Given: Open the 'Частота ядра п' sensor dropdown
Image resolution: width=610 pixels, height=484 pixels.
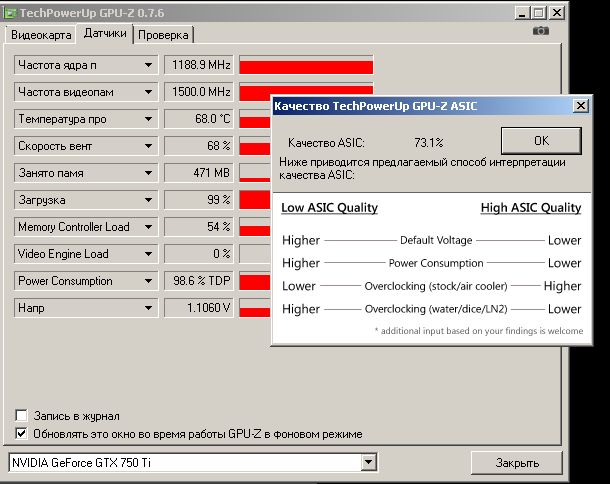Looking at the screenshot, I should 148,65.
